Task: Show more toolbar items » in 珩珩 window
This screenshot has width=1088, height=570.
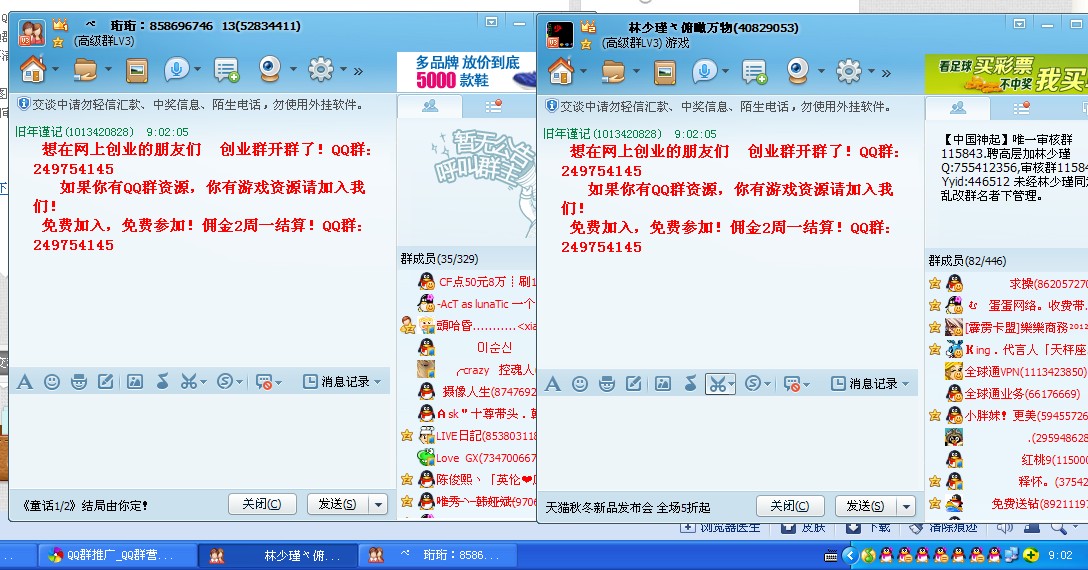Action: (359, 71)
